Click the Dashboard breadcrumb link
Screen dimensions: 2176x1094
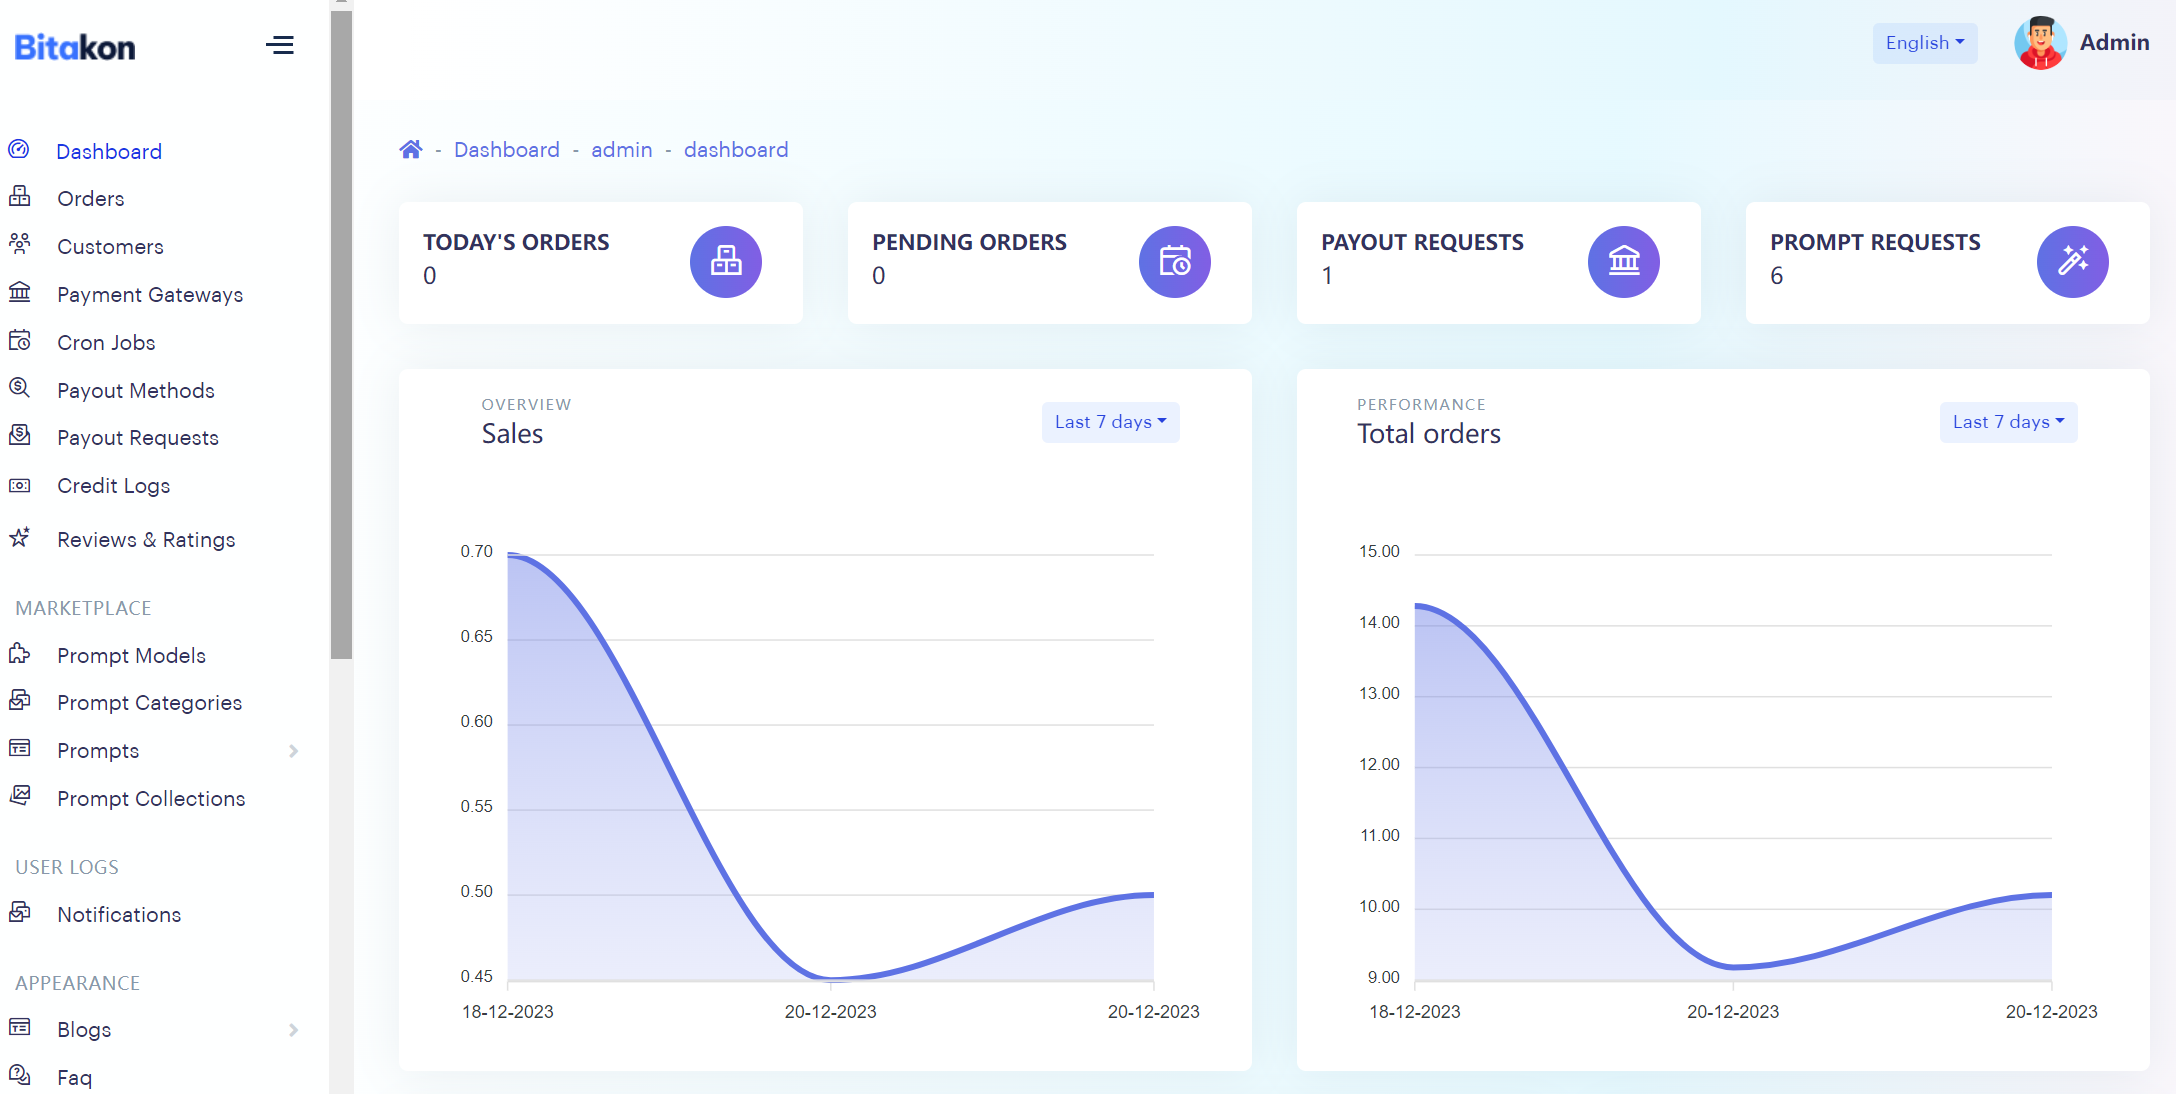507,149
